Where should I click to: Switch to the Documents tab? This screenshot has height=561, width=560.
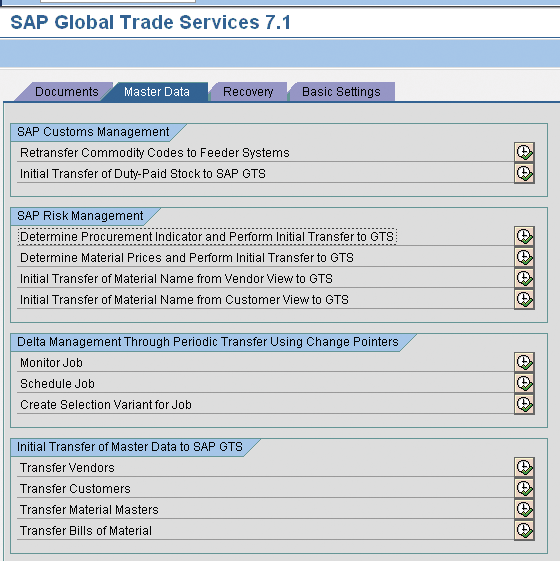coord(67,92)
